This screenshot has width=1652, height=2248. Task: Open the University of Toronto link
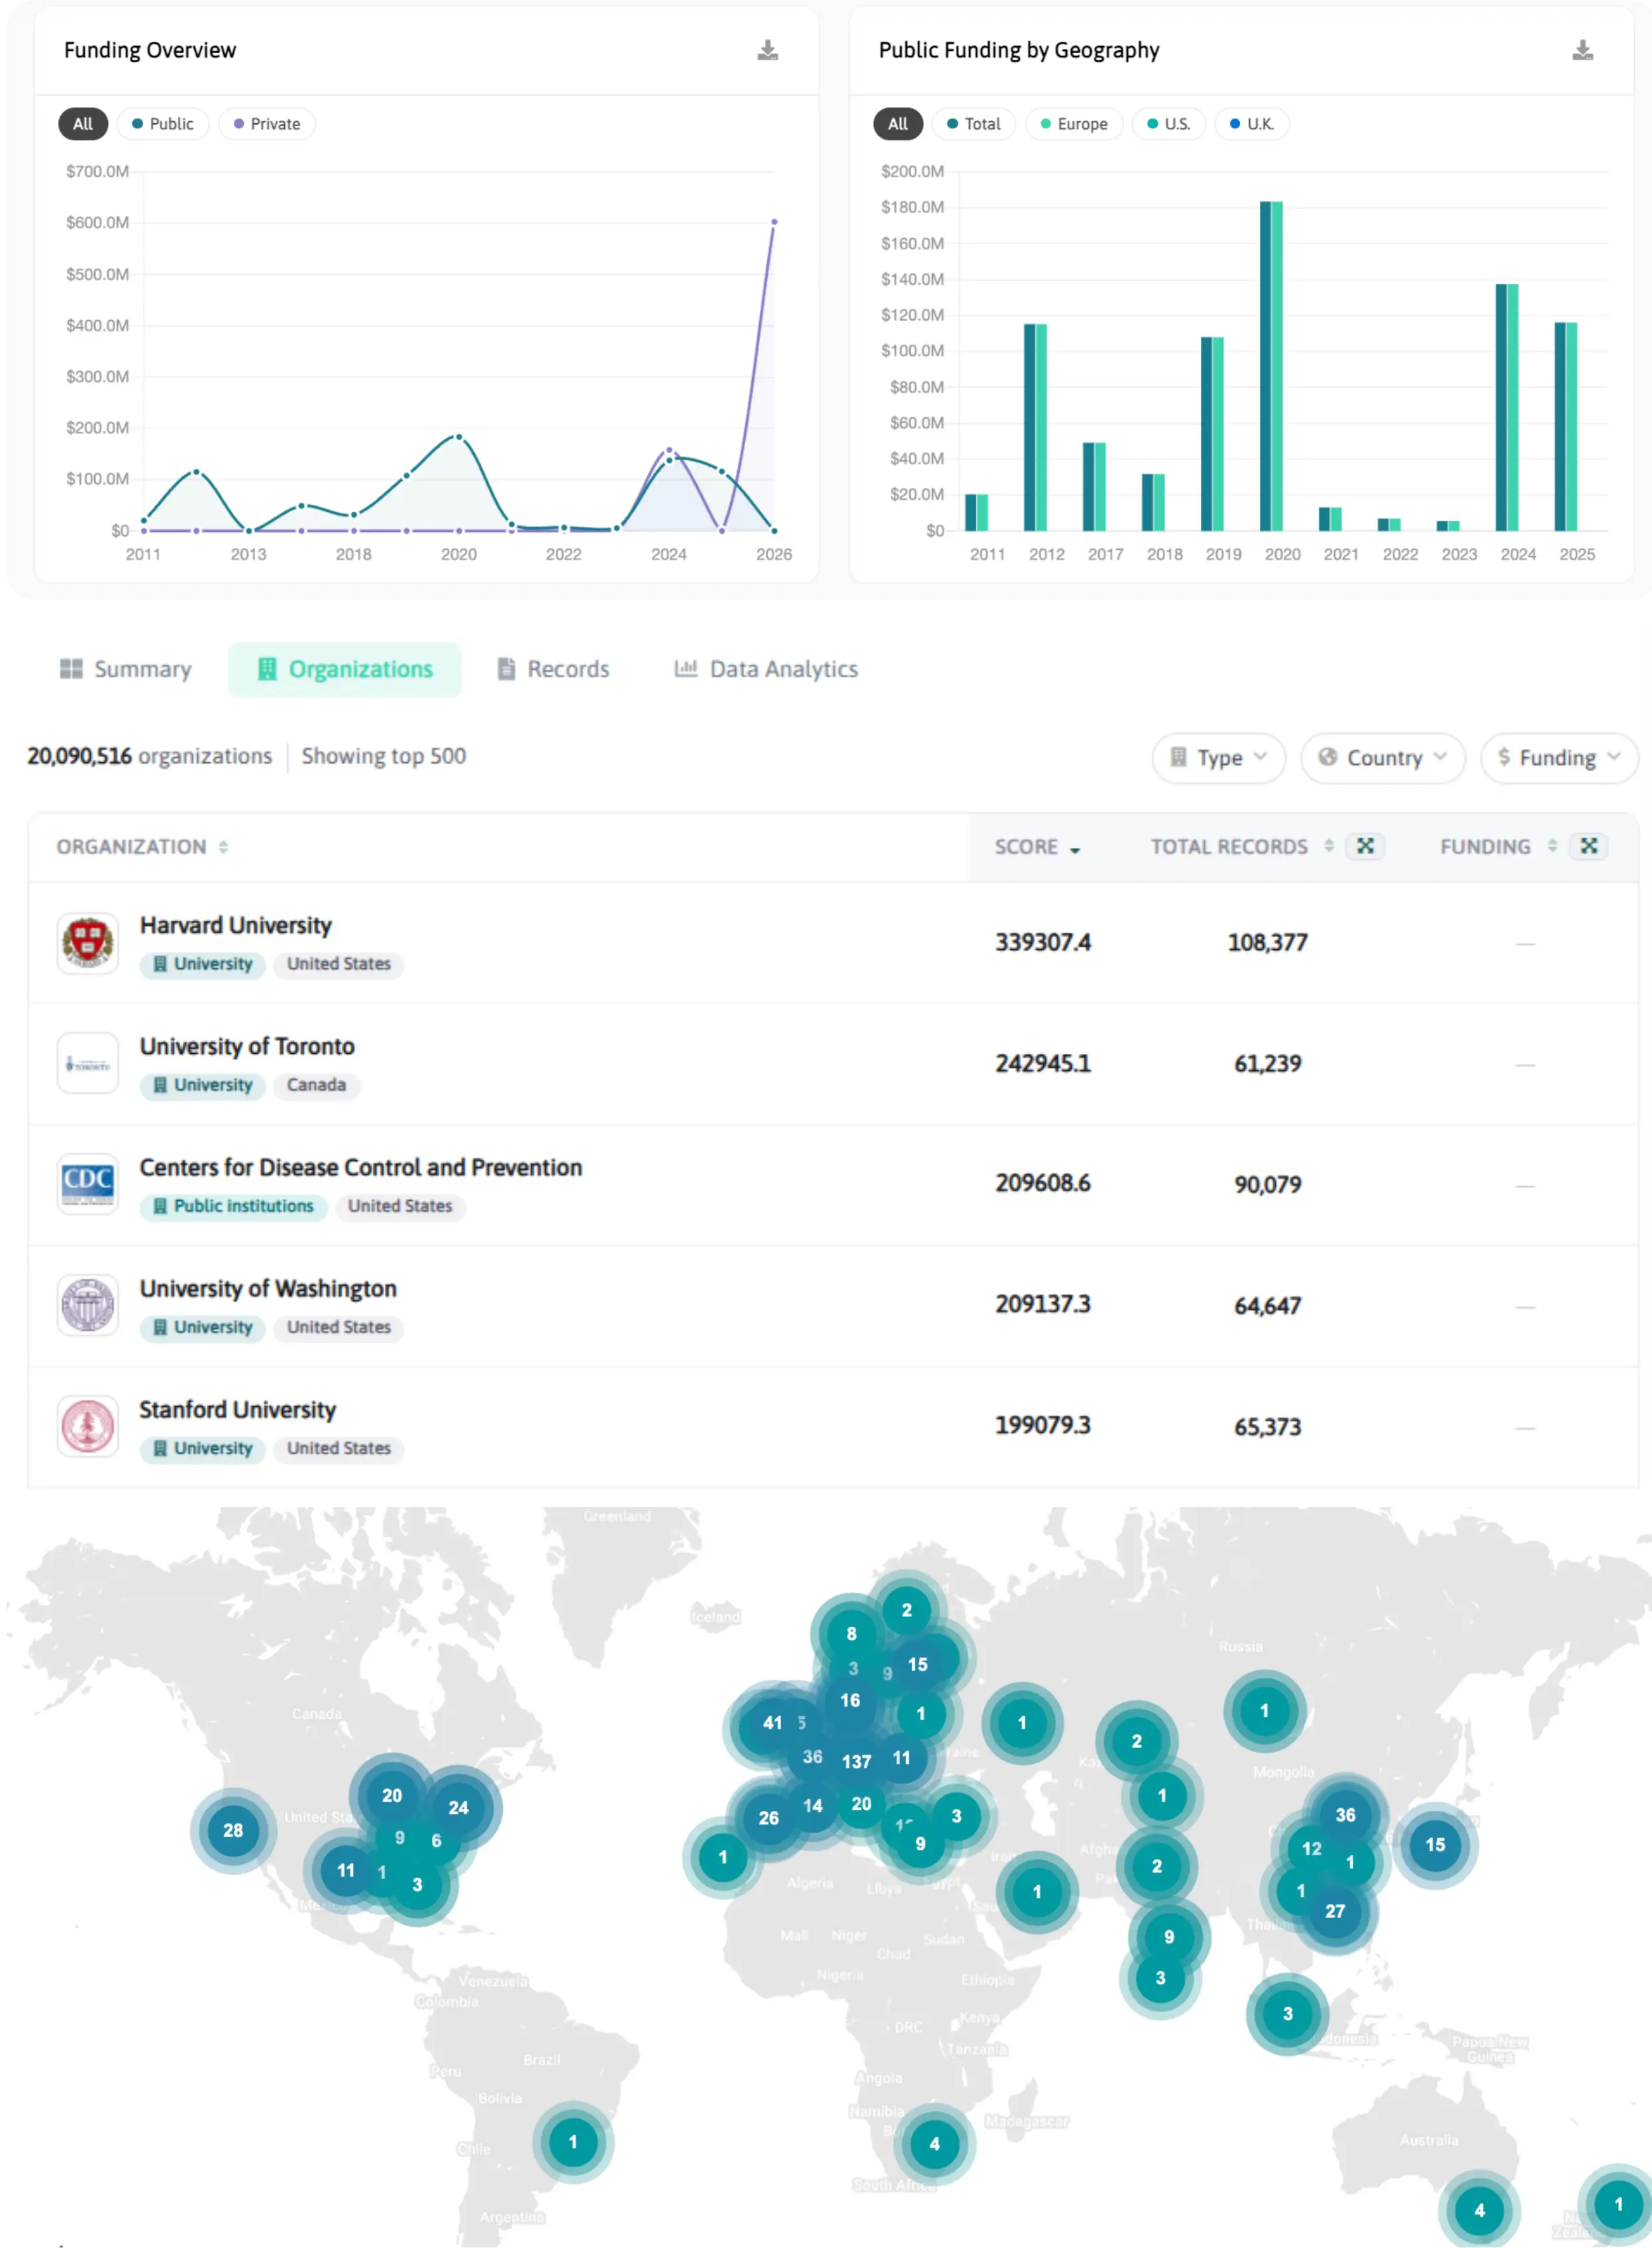point(247,1047)
